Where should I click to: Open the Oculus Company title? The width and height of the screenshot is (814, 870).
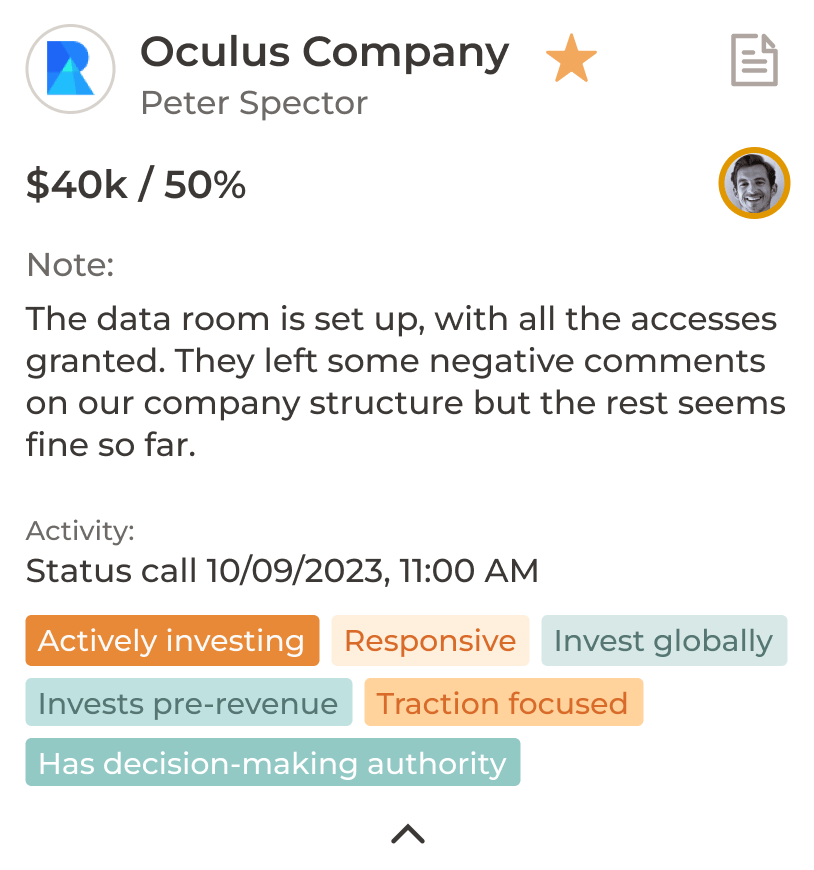(325, 53)
